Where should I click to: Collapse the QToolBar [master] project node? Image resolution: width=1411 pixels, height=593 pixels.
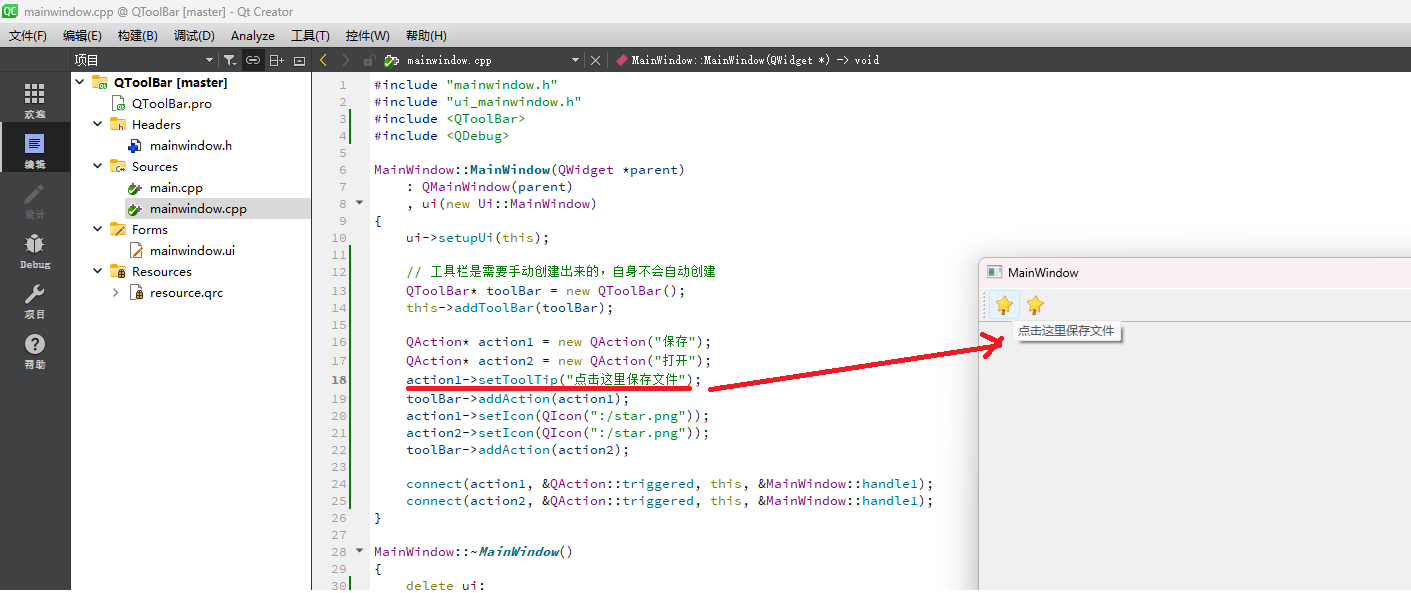[80, 82]
